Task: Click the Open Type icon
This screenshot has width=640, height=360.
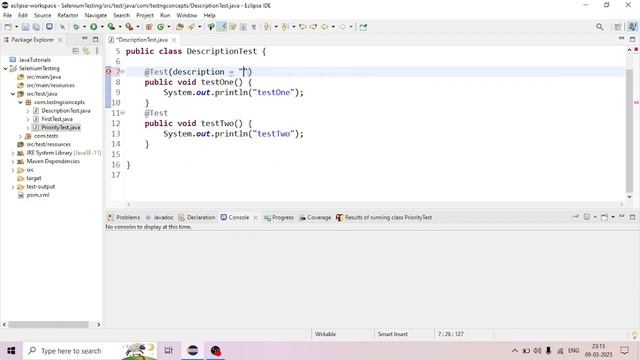Action: tap(180, 27)
